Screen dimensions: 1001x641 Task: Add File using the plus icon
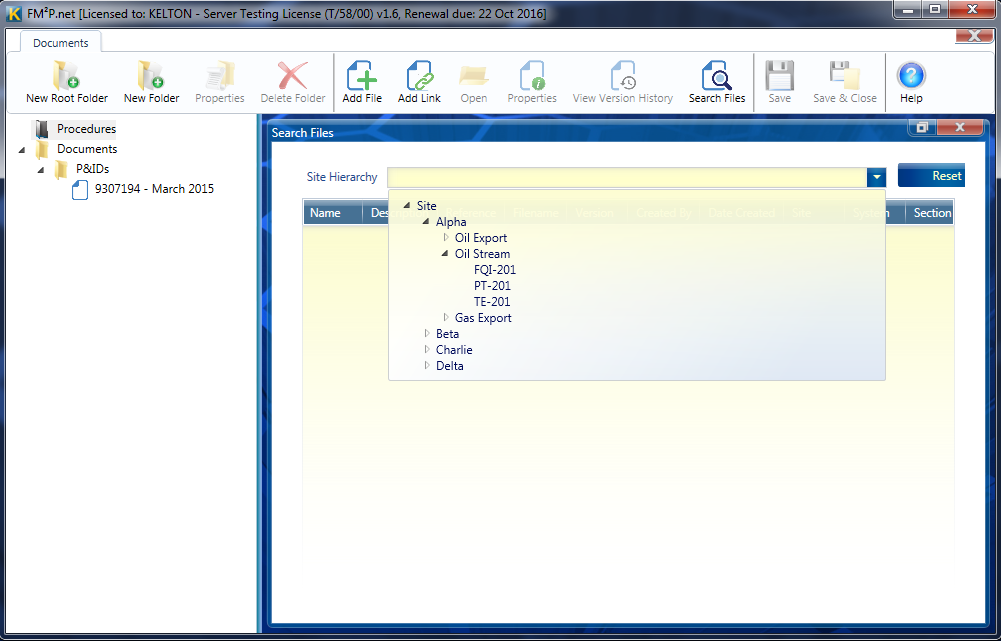[x=361, y=75]
